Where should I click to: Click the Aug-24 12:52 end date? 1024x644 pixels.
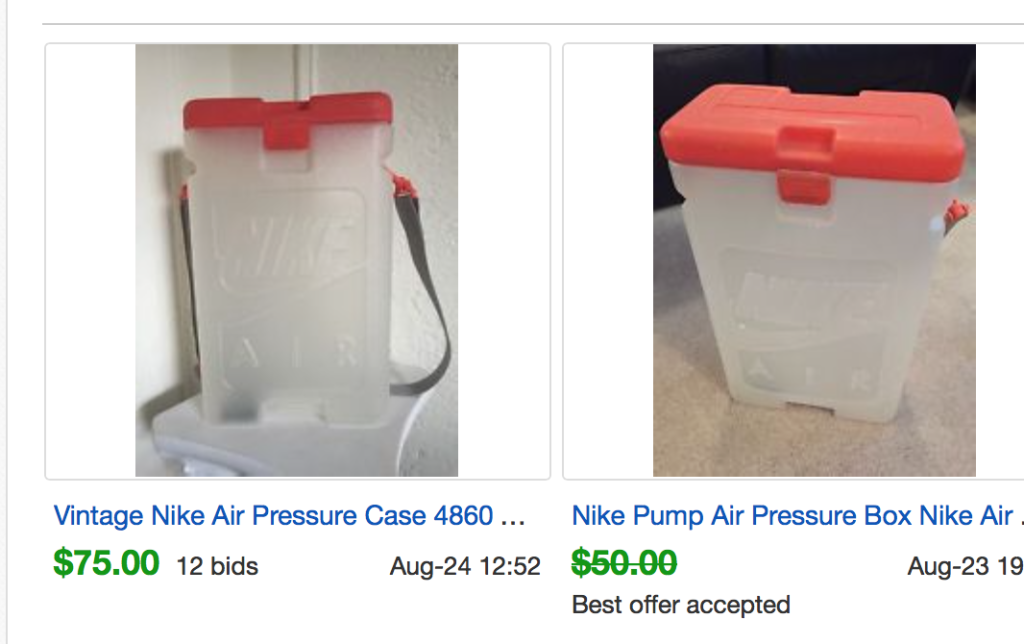point(465,567)
